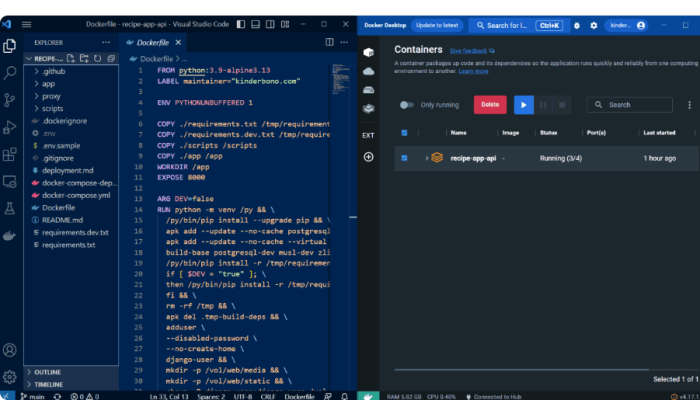Open Customize Layout in VS Code title bar
The height and width of the screenshot is (400, 700).
(x=285, y=24)
